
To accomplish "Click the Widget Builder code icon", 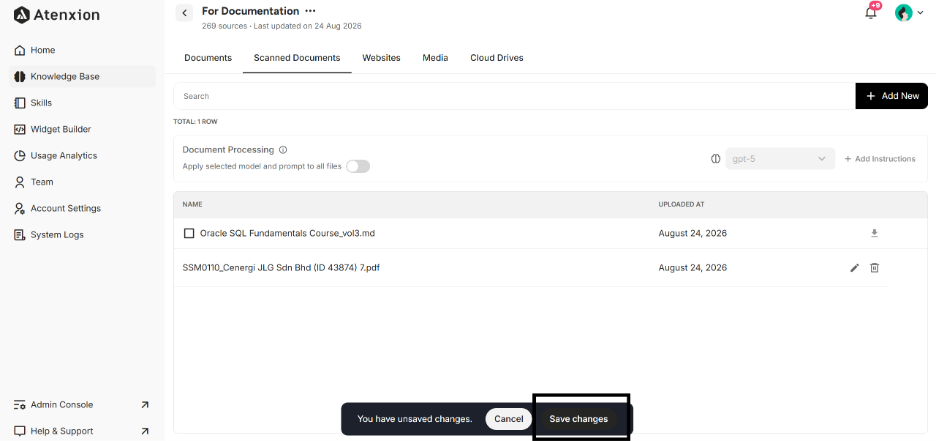I will [20, 129].
